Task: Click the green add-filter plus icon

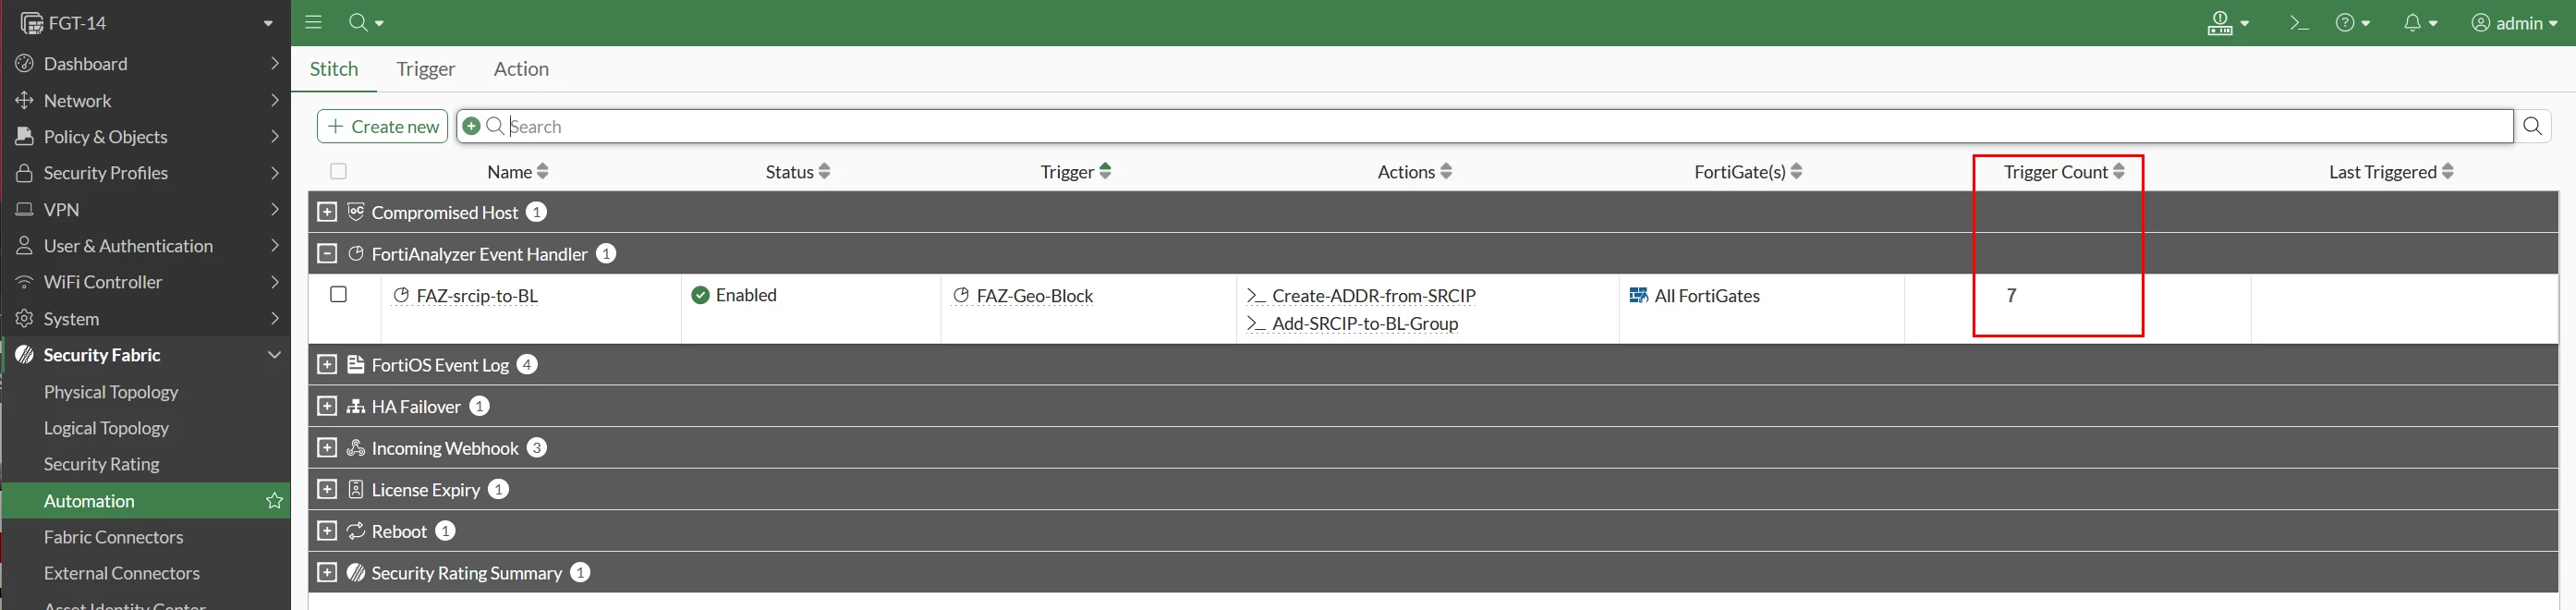Action: click(471, 126)
